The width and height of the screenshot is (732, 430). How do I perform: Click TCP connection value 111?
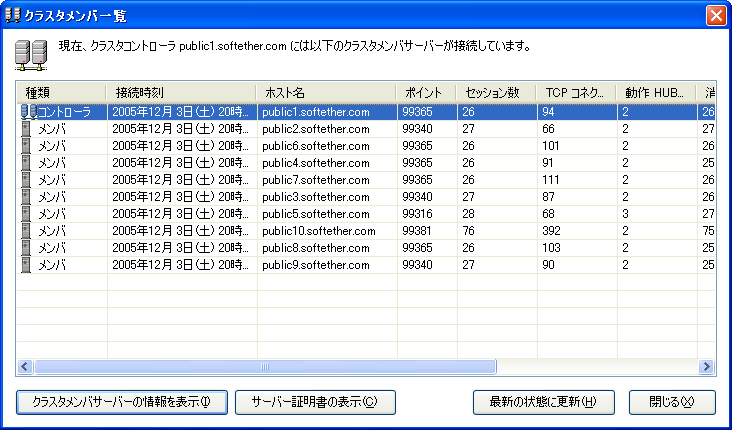[551, 180]
